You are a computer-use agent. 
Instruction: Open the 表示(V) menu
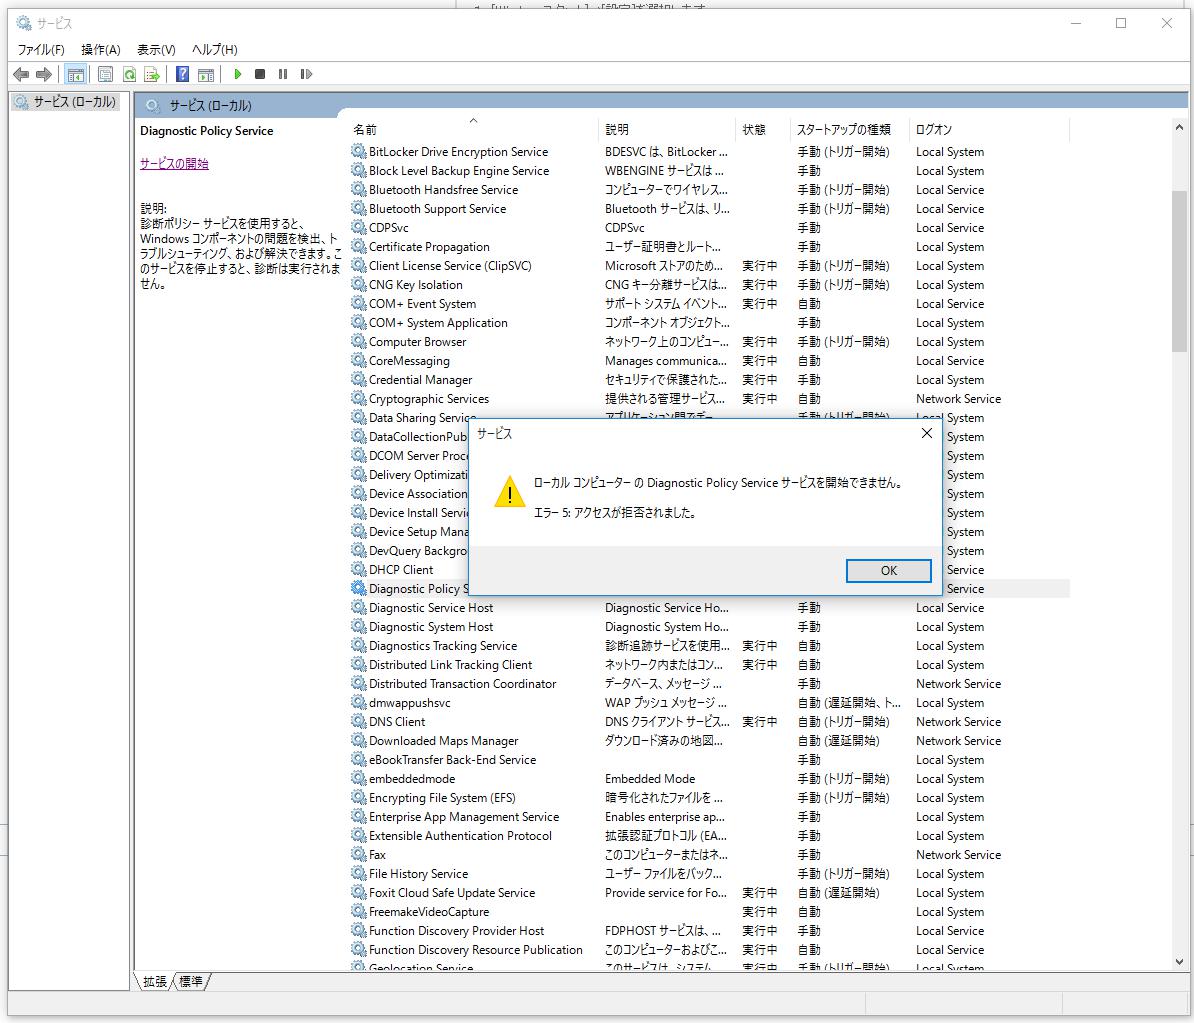click(156, 49)
